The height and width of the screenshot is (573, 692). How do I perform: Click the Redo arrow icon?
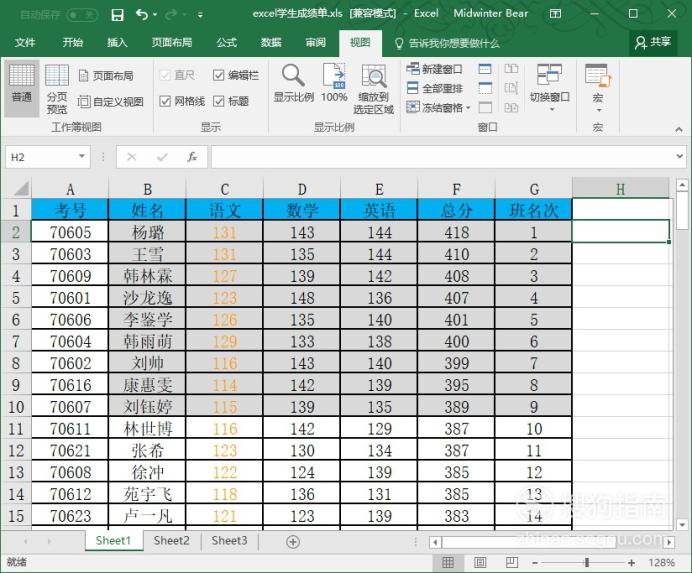[x=170, y=15]
